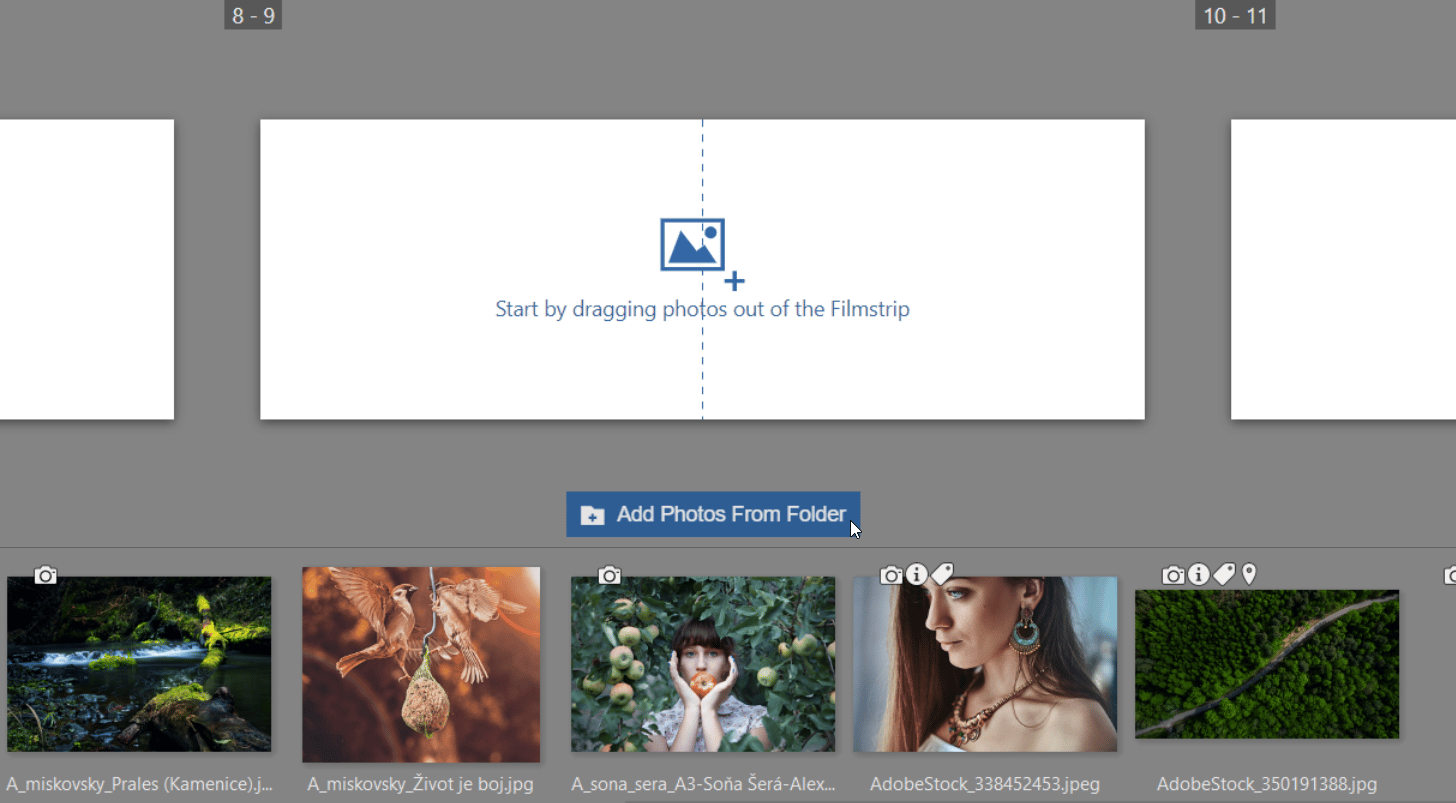Click camera icon above the forest stream photo
The image size is (1456, 803).
tap(45, 575)
